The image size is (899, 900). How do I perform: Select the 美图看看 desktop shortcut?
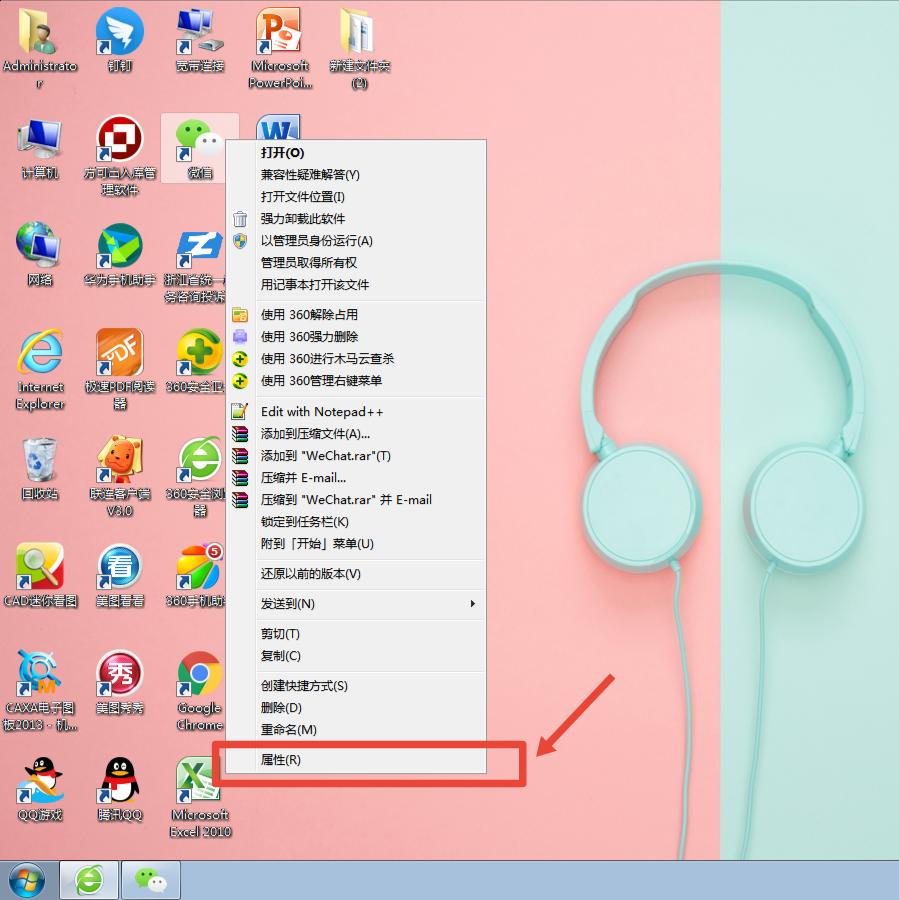click(119, 575)
